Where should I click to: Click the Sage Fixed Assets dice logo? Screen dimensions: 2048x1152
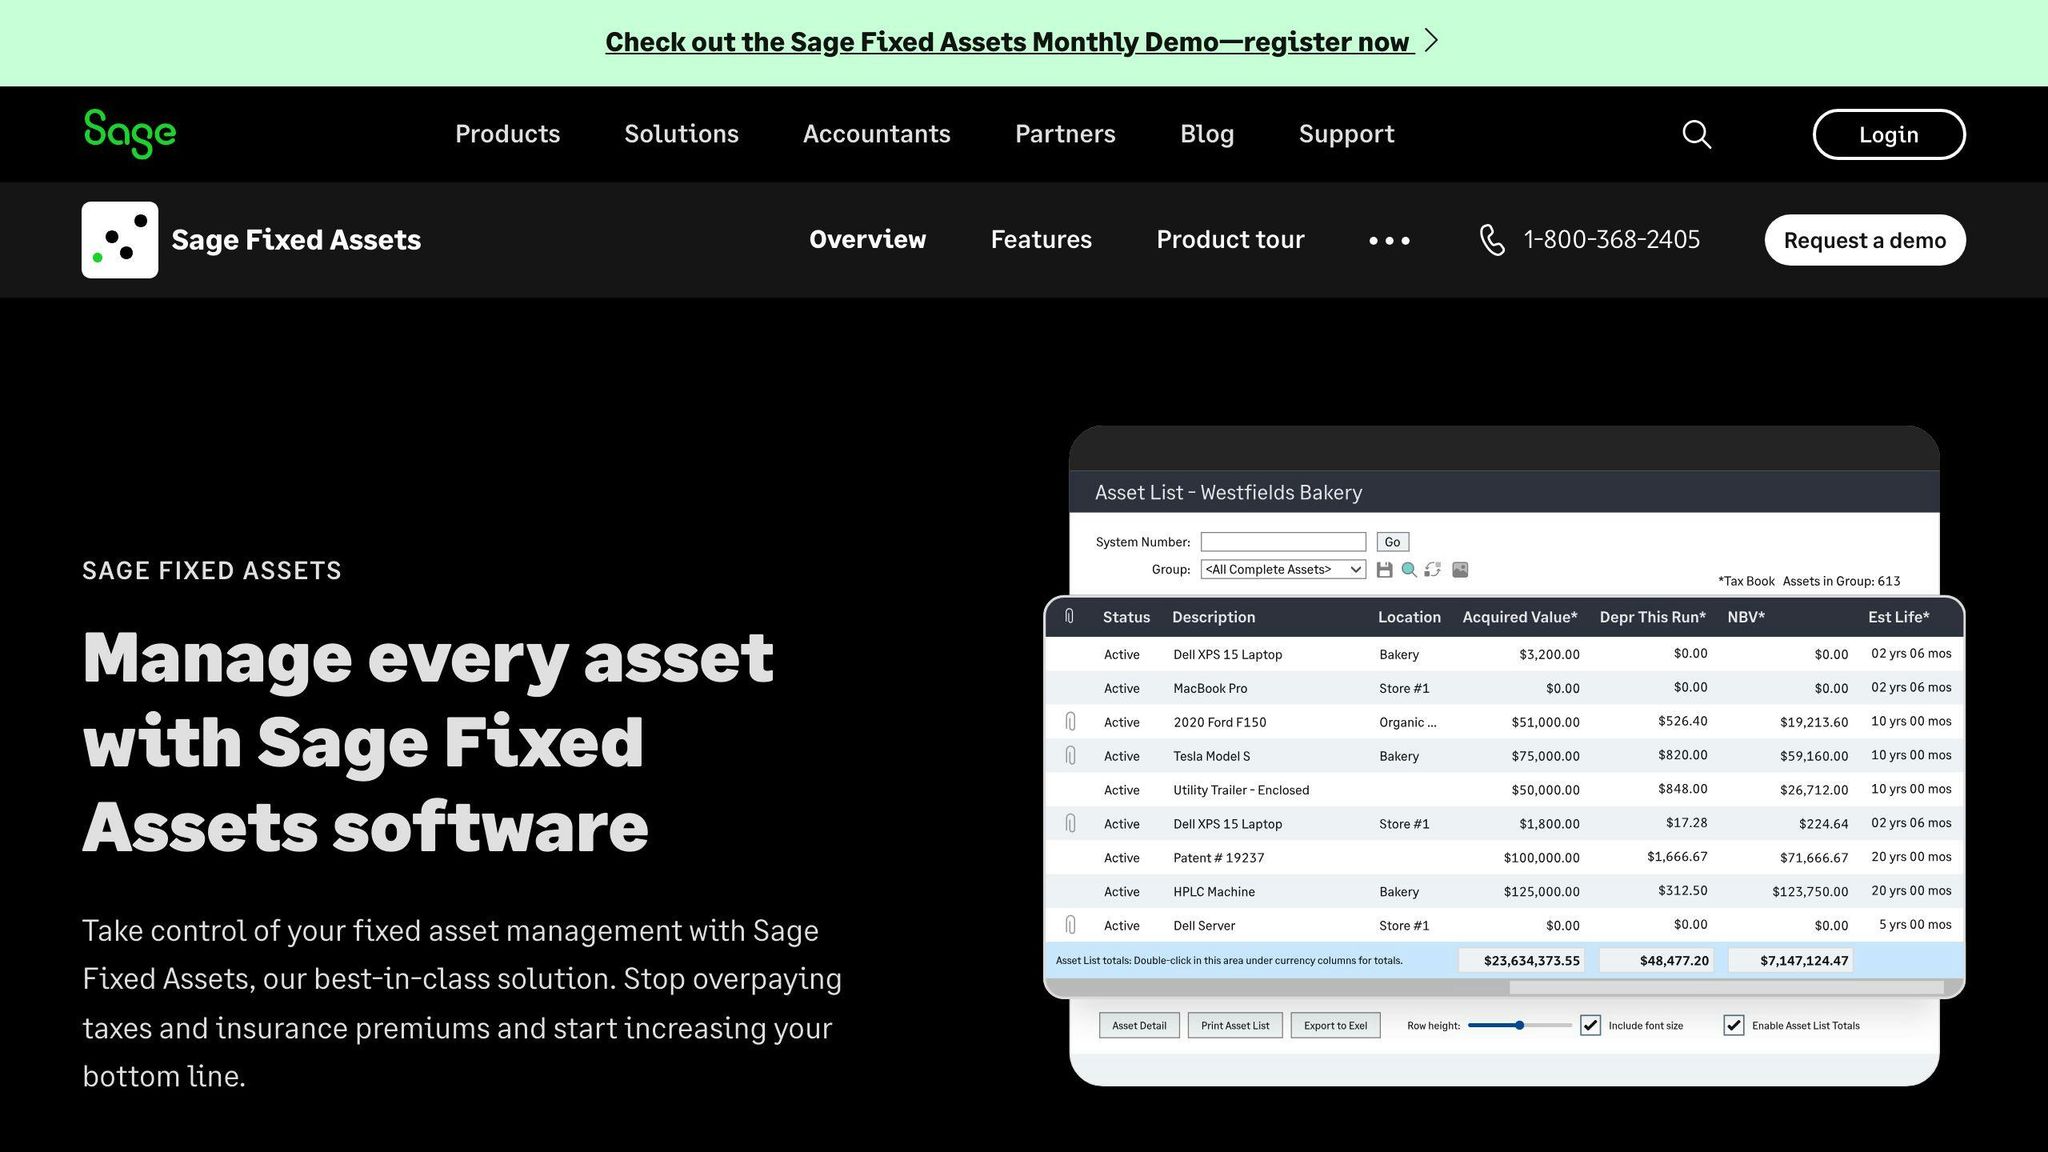click(119, 239)
